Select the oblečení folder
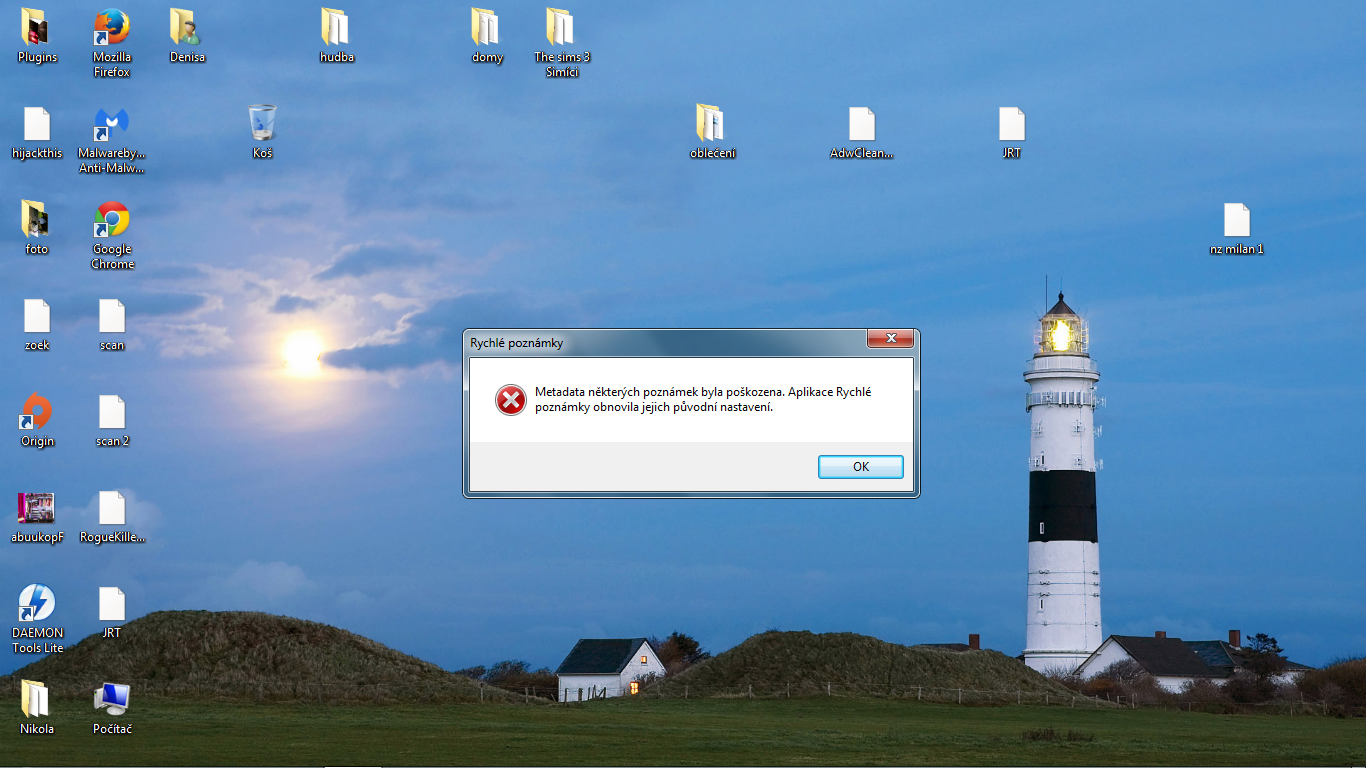The width and height of the screenshot is (1366, 768). coord(712,123)
